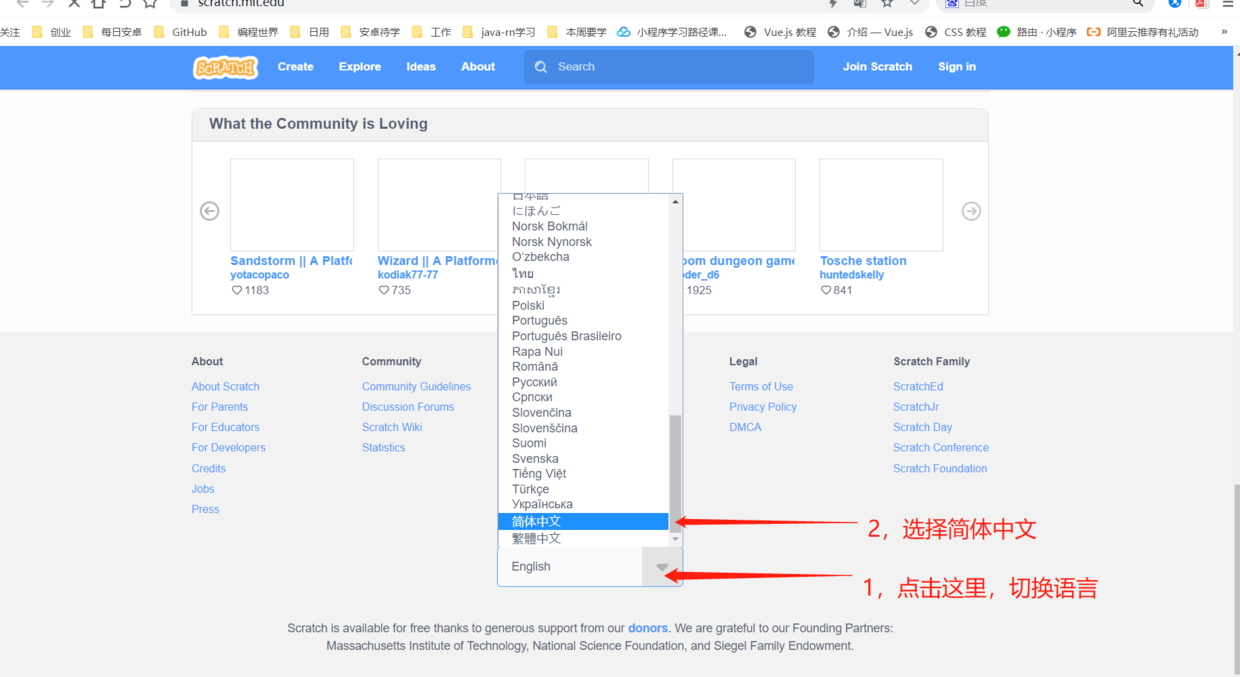
Task: Open the Wizard || A Platformer project thumbnail
Action: point(439,205)
